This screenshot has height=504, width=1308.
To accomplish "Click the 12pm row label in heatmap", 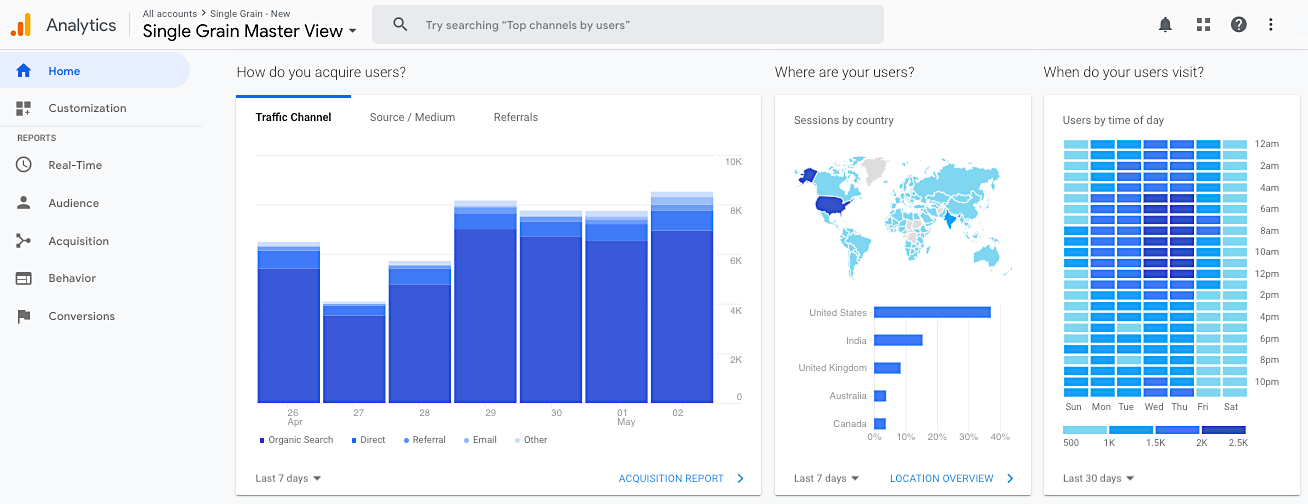I will (1267, 273).
